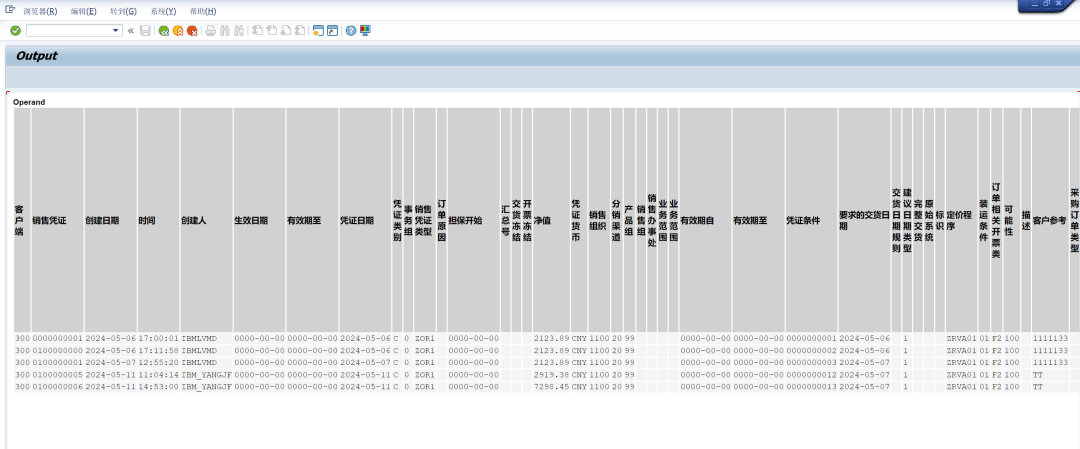Click the net value 7298.45
Image resolution: width=1080 pixels, height=449 pixels.
pos(551,387)
